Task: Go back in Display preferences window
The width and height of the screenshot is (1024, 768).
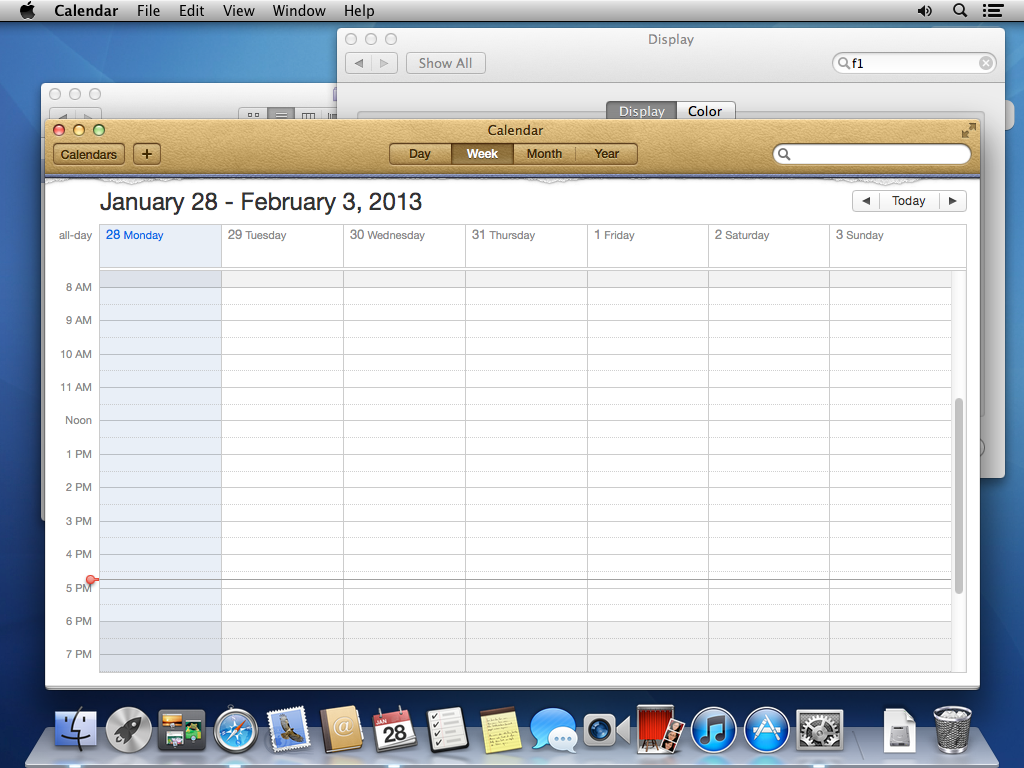Action: coord(359,63)
